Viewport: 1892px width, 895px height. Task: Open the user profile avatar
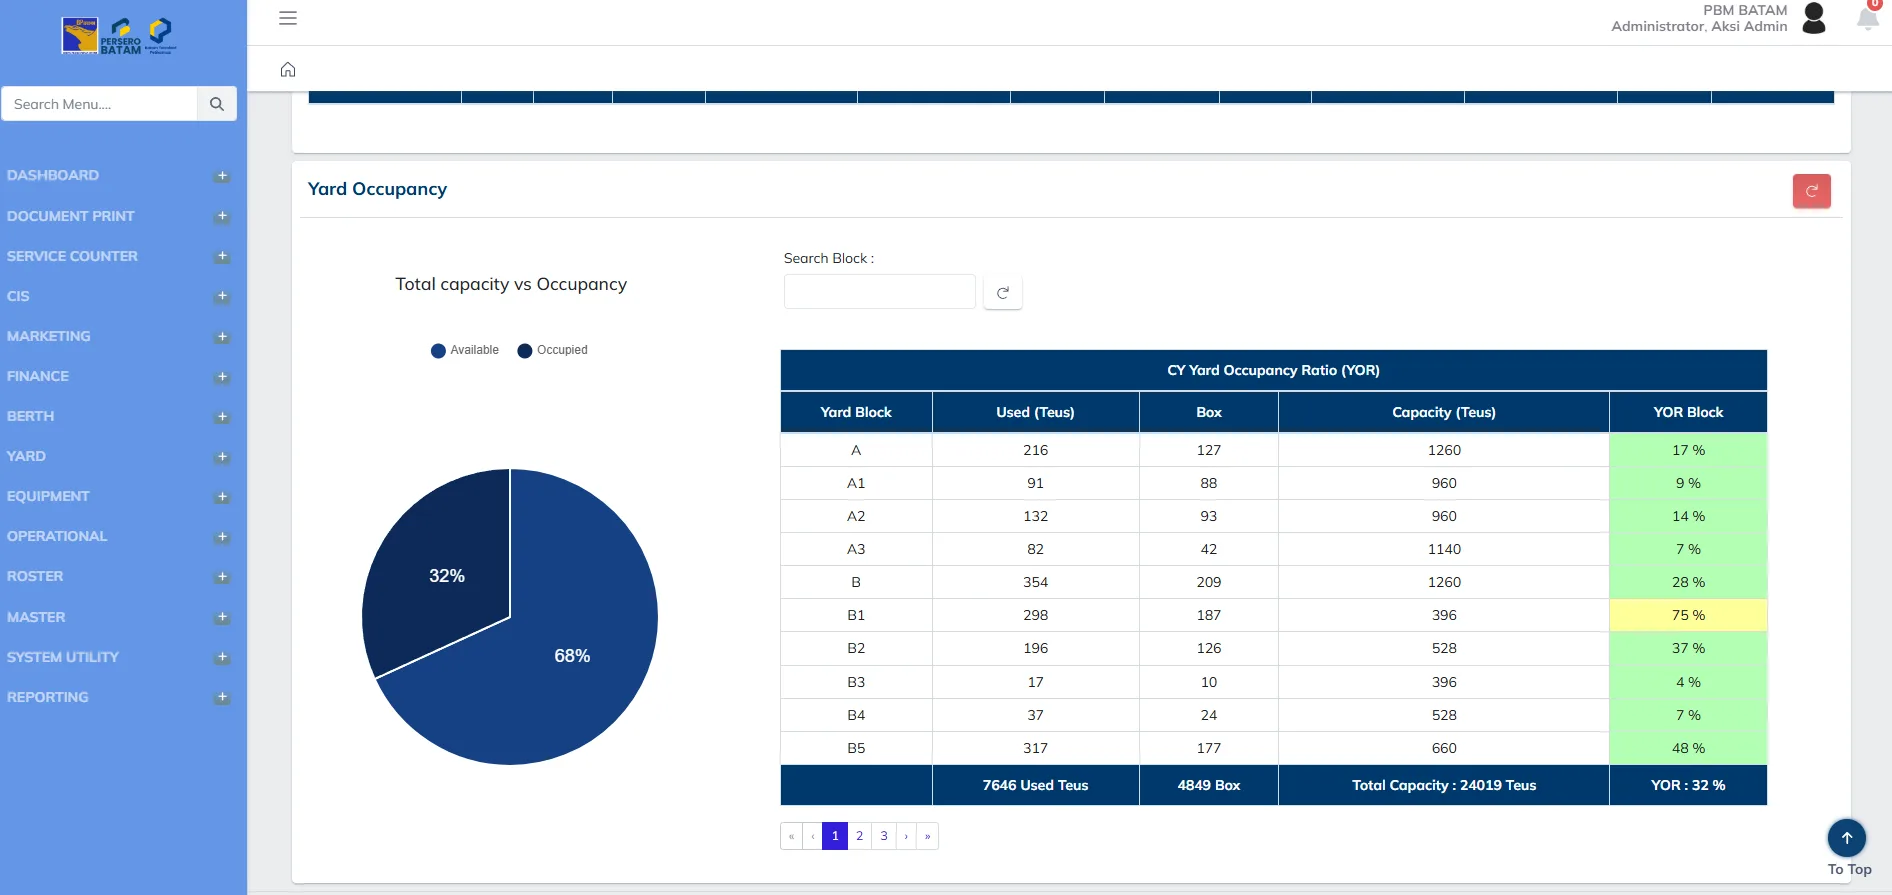(1814, 18)
